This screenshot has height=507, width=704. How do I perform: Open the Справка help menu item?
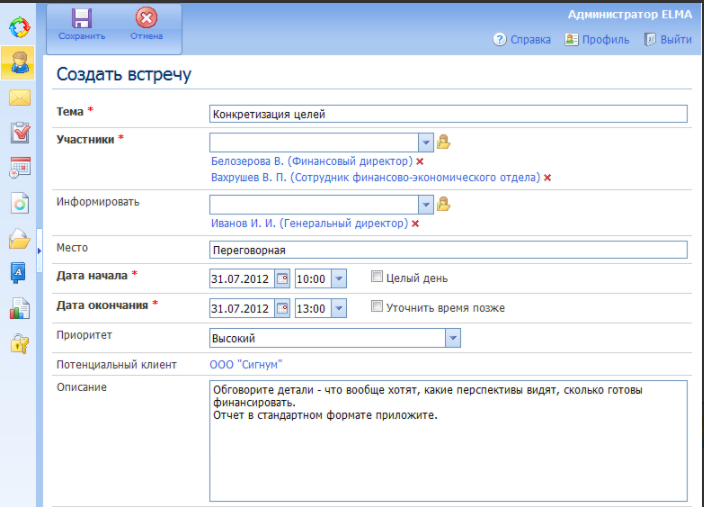point(522,40)
